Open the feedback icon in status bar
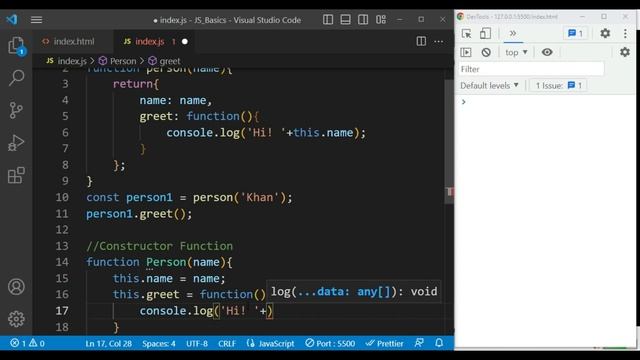Image resolution: width=640 pixels, height=360 pixels. pos(419,343)
